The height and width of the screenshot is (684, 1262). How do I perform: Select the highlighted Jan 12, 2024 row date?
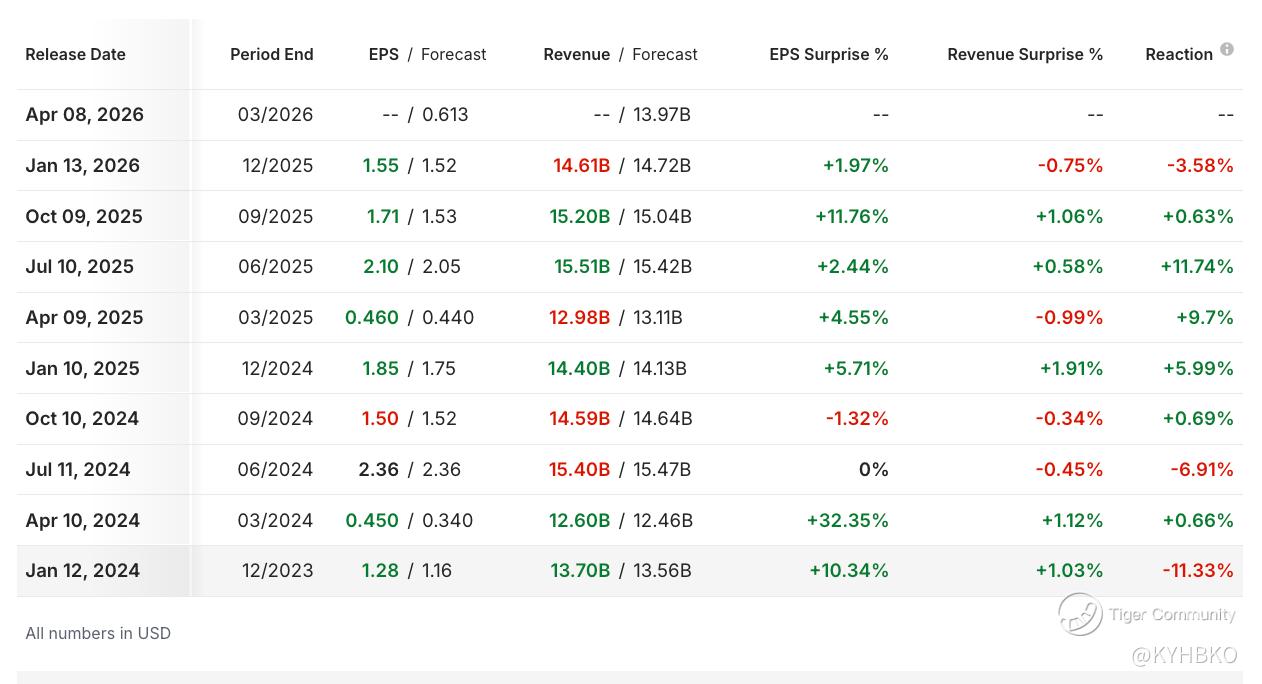coord(83,571)
